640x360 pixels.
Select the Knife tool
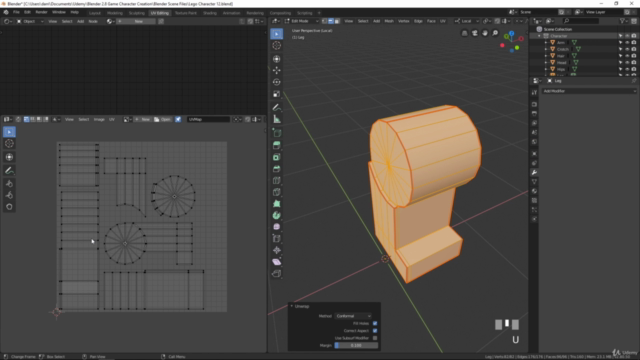(x=277, y=192)
